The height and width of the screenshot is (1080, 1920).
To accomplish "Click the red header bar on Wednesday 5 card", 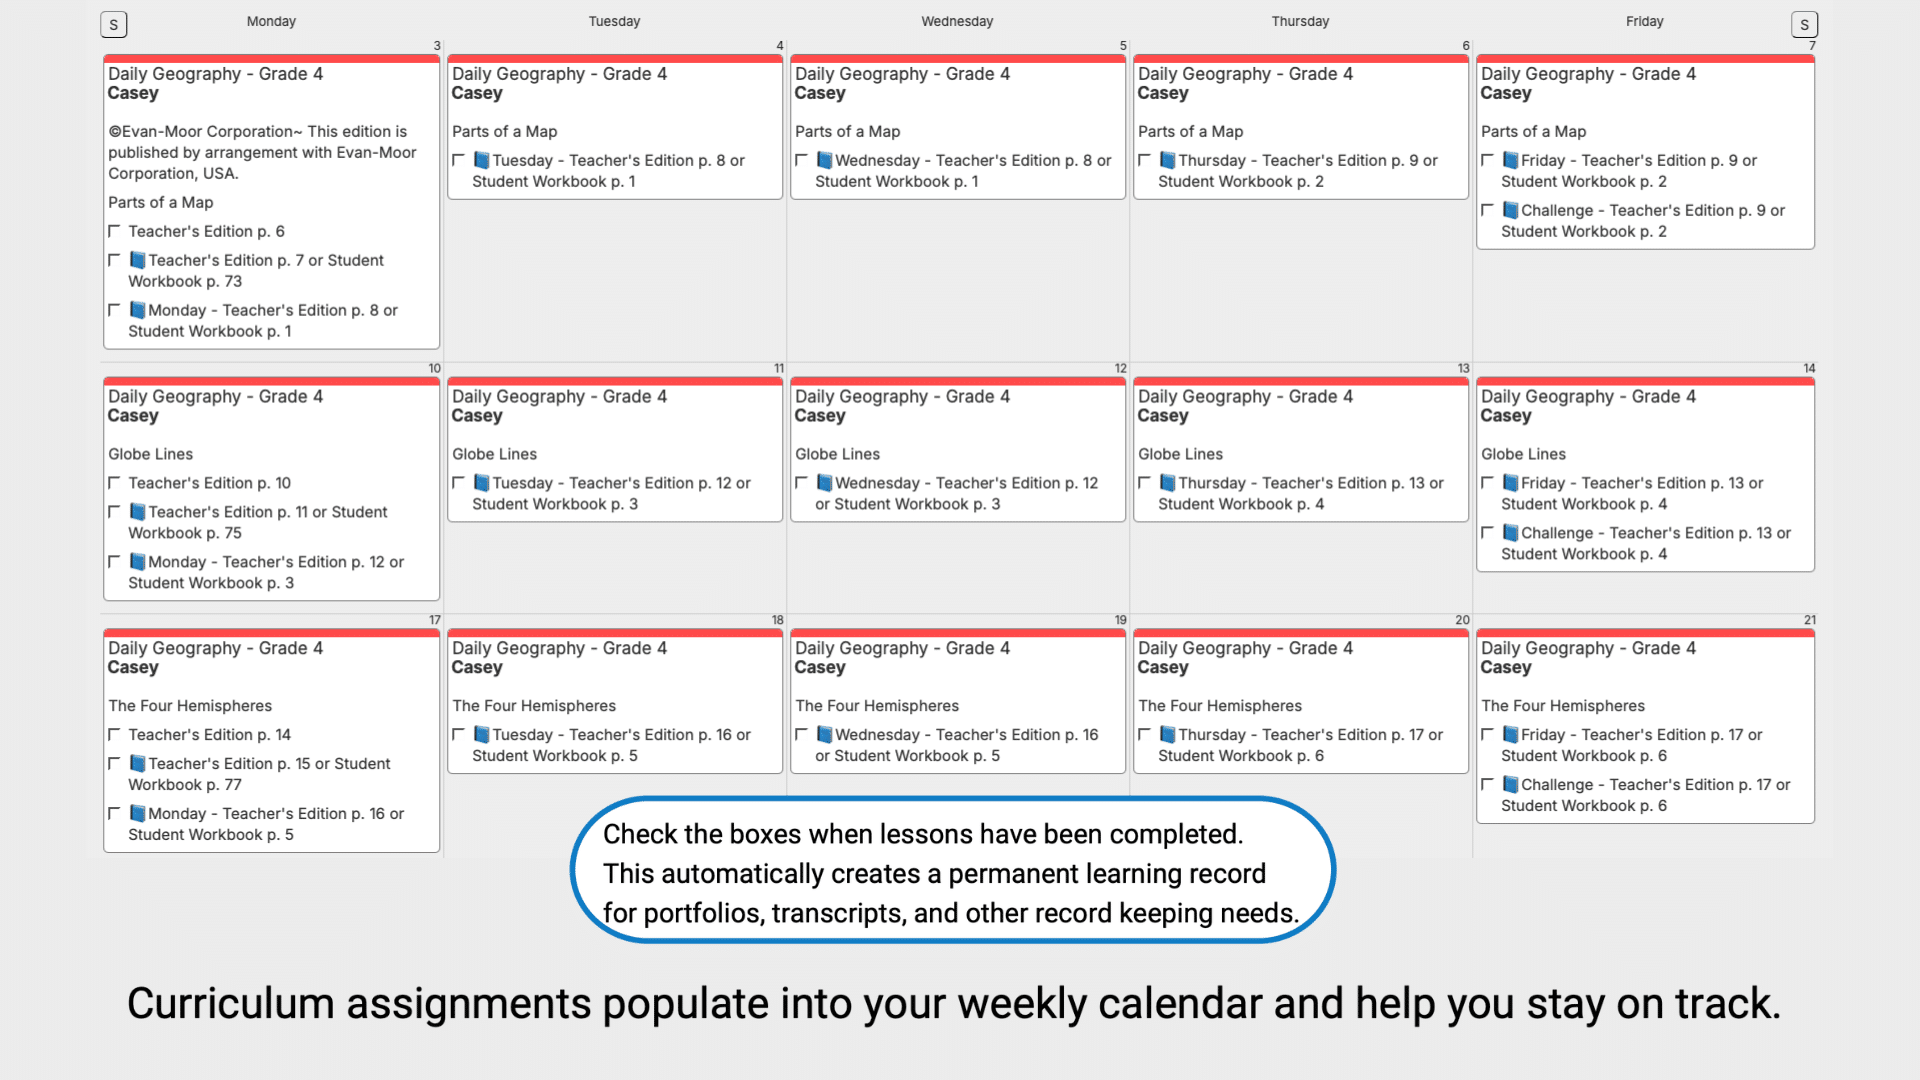I will point(957,59).
